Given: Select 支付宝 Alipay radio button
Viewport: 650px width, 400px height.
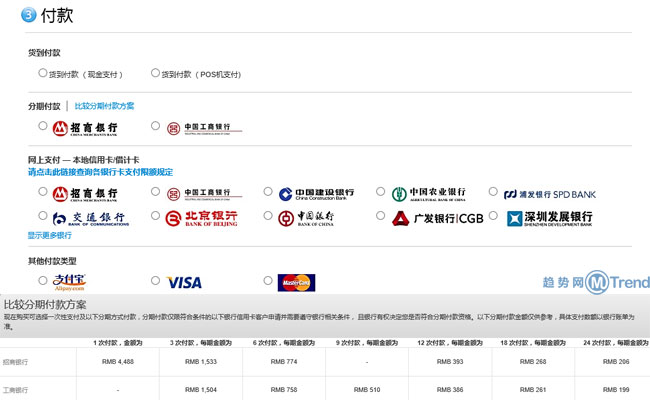Looking at the screenshot, I should click(42, 281).
